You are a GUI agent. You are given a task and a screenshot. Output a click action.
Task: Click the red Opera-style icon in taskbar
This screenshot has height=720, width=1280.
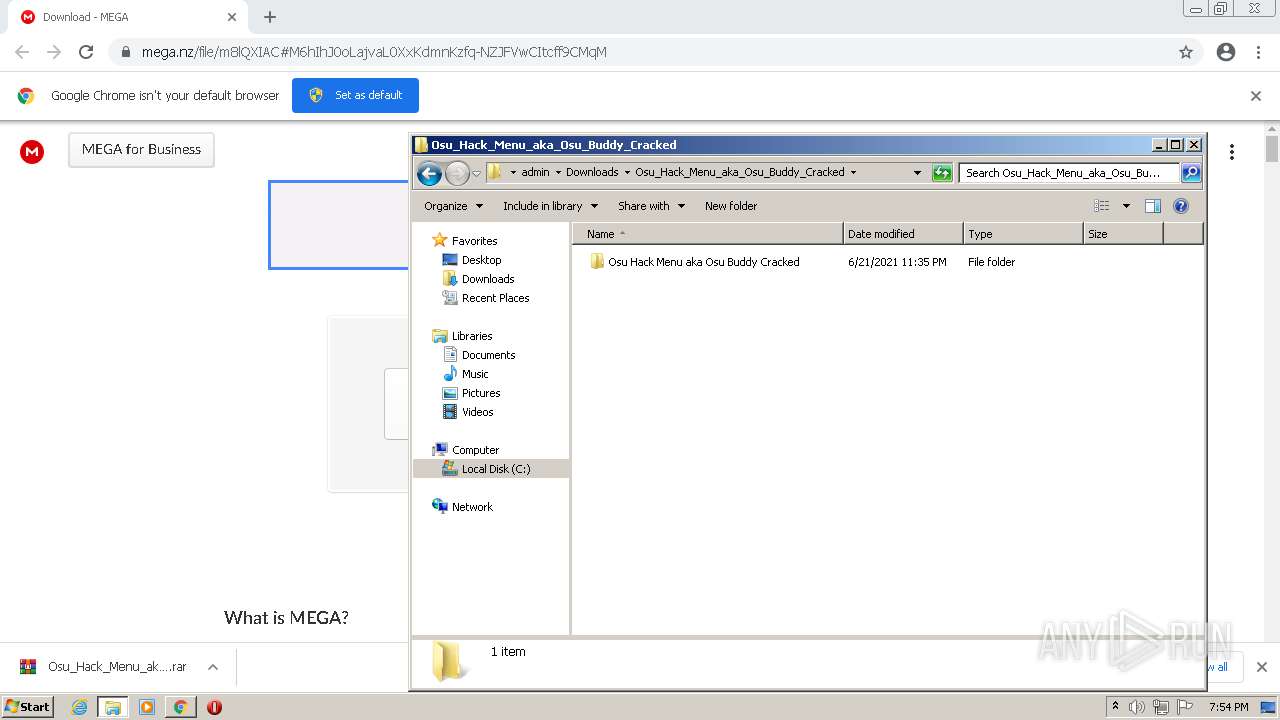214,707
